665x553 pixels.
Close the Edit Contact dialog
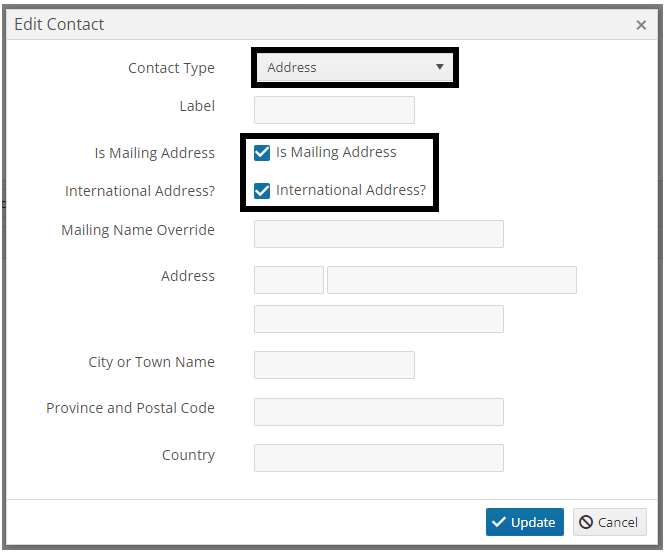click(641, 25)
